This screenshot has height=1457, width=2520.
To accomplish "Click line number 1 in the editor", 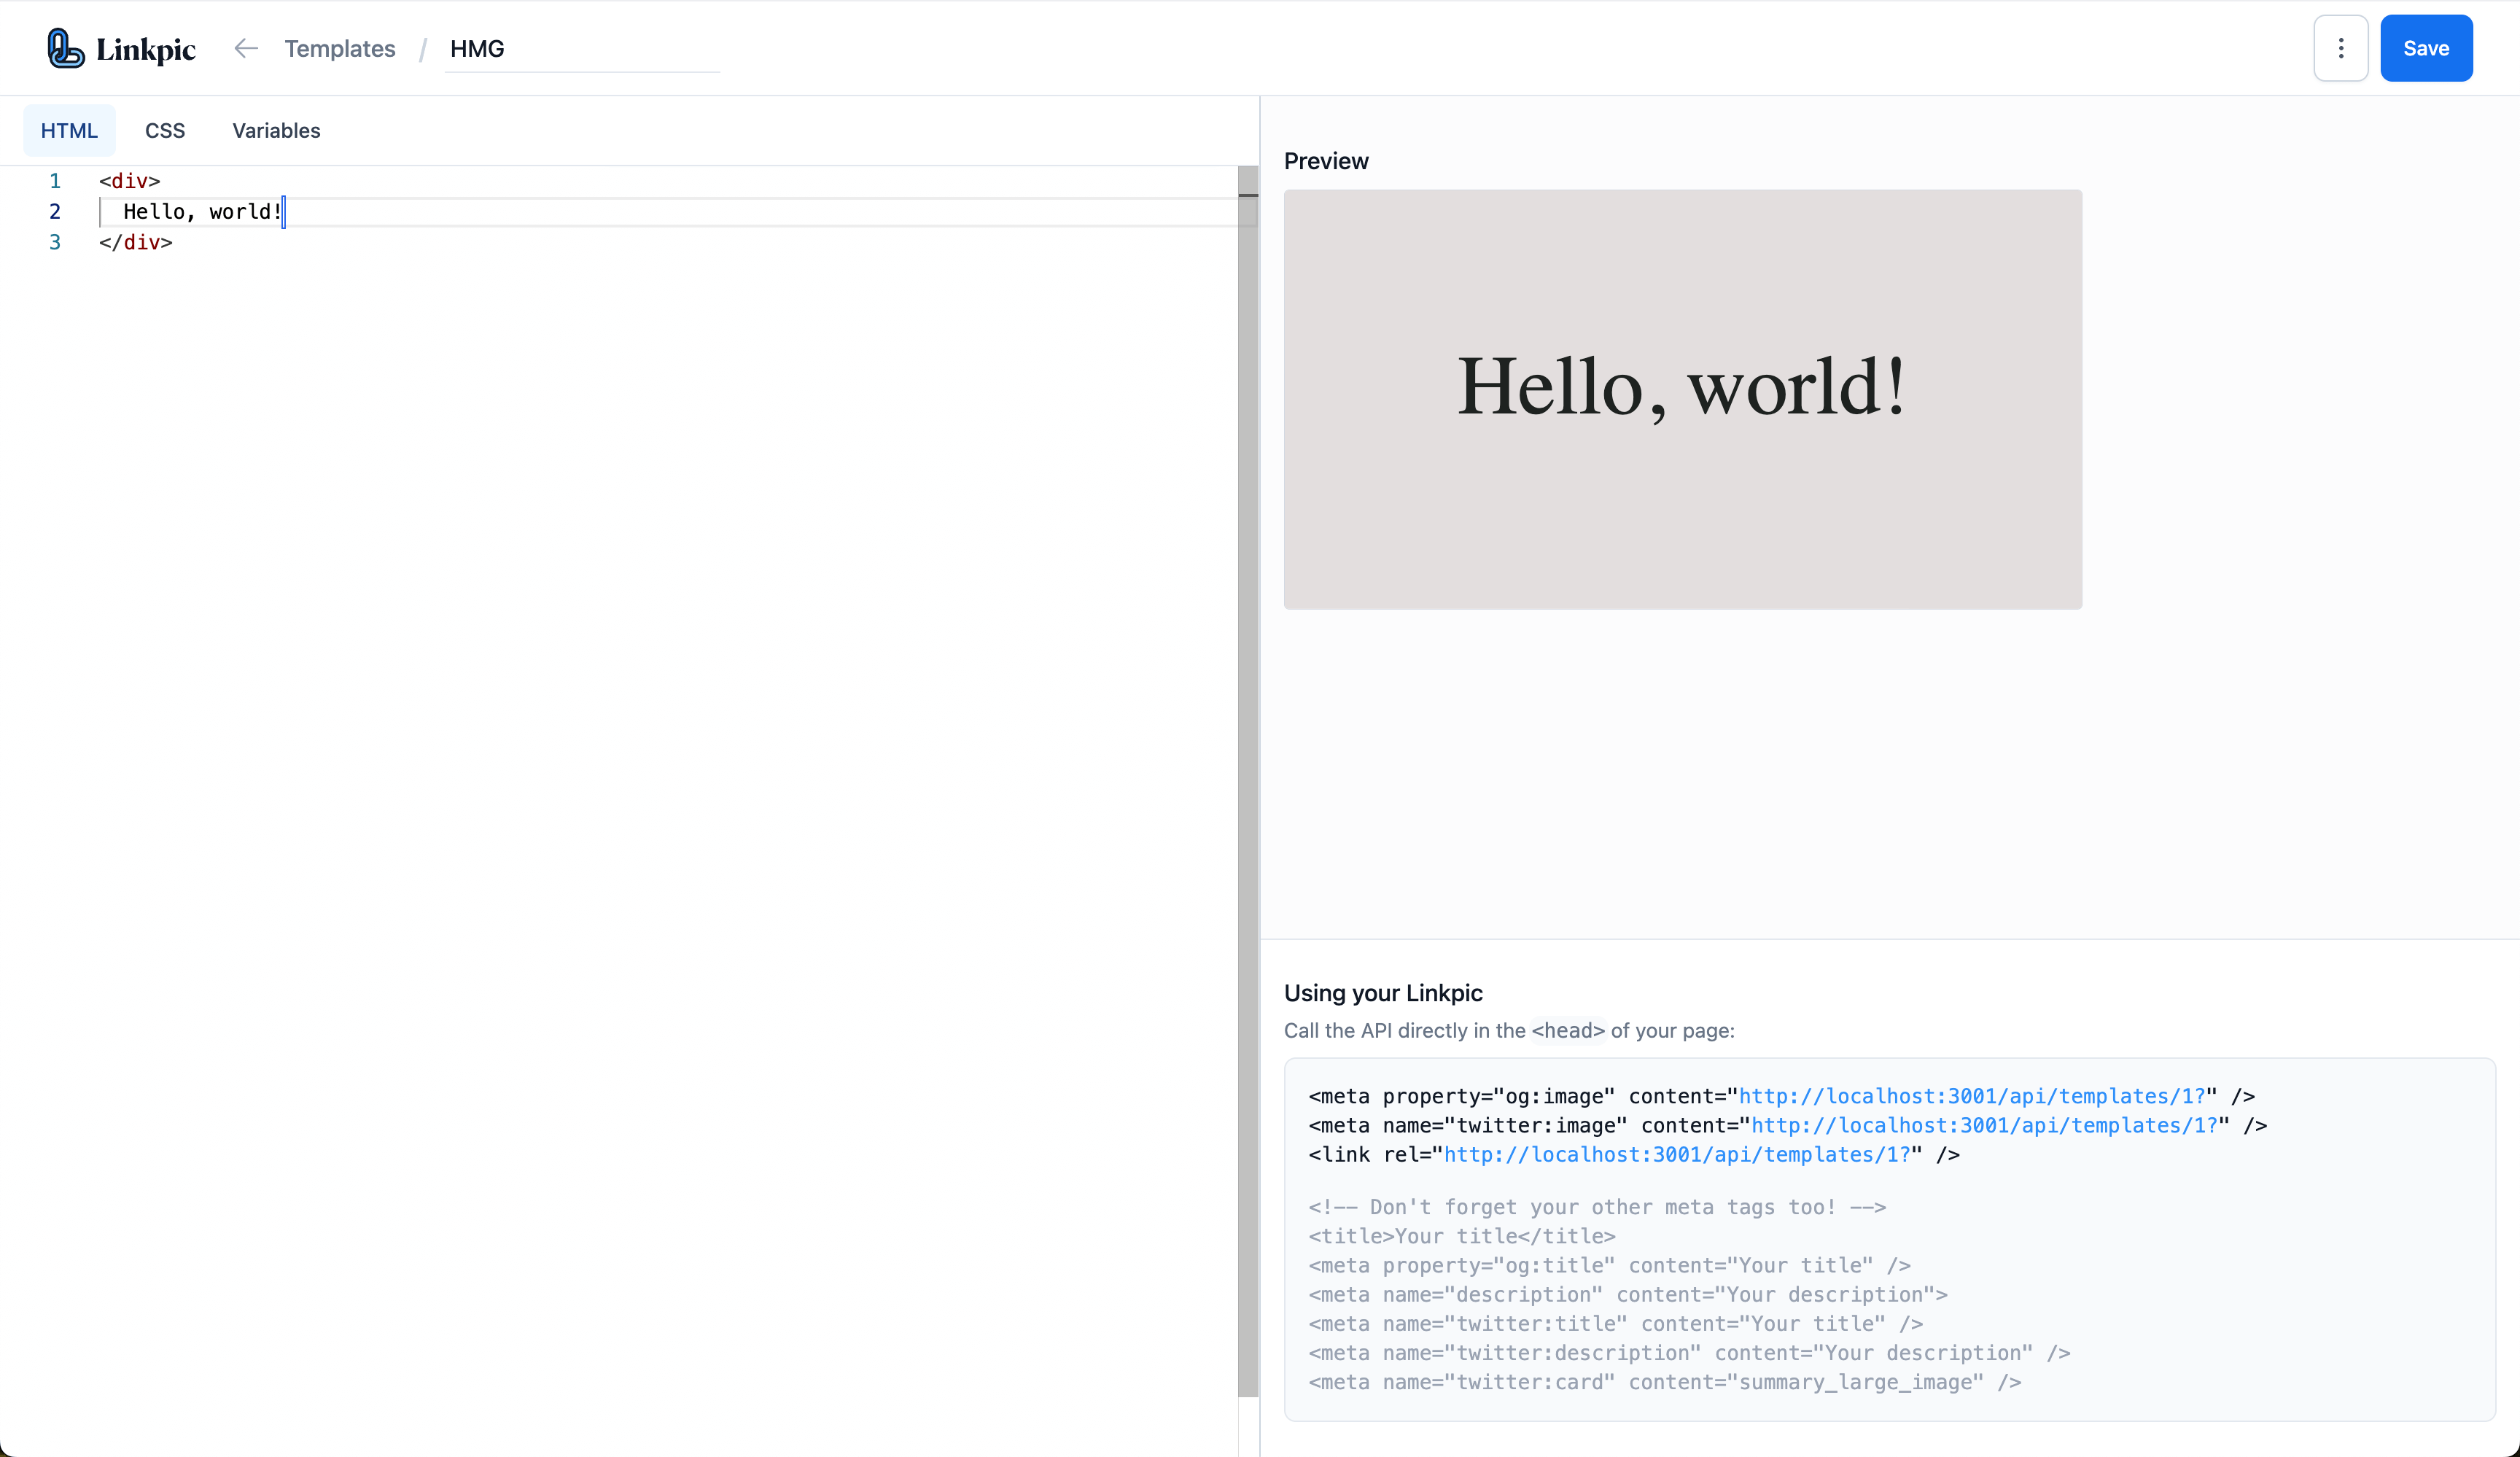I will click(x=55, y=181).
